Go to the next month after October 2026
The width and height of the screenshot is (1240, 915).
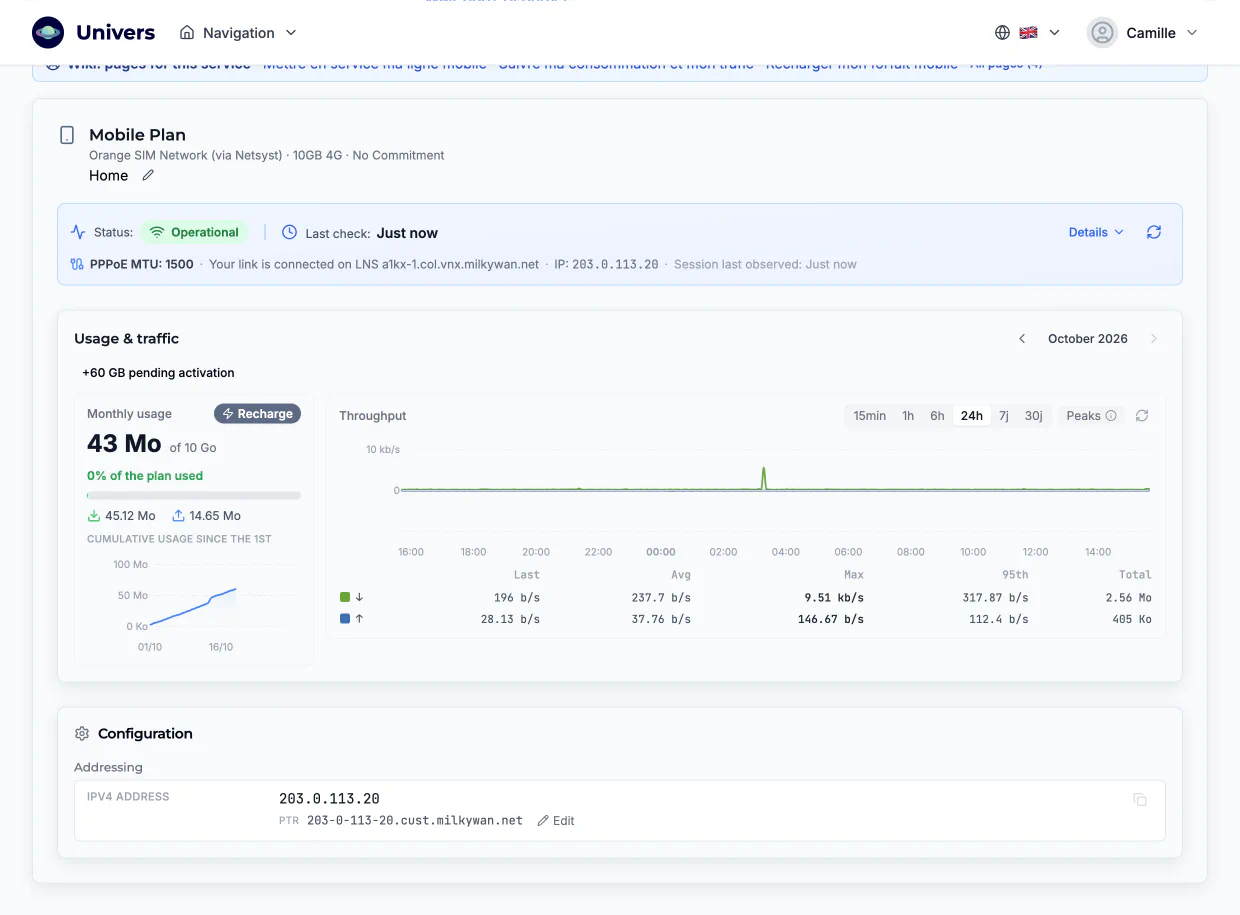coord(1153,339)
